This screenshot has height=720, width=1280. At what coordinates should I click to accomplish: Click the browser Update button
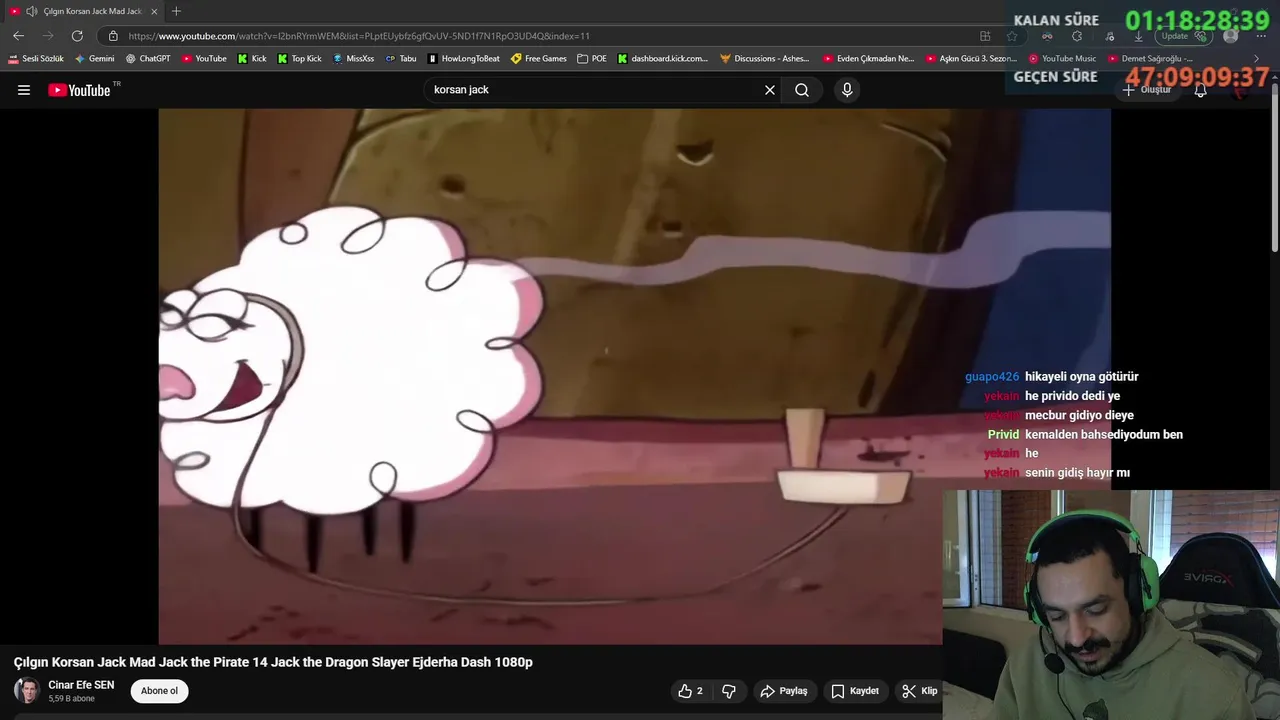point(1183,36)
